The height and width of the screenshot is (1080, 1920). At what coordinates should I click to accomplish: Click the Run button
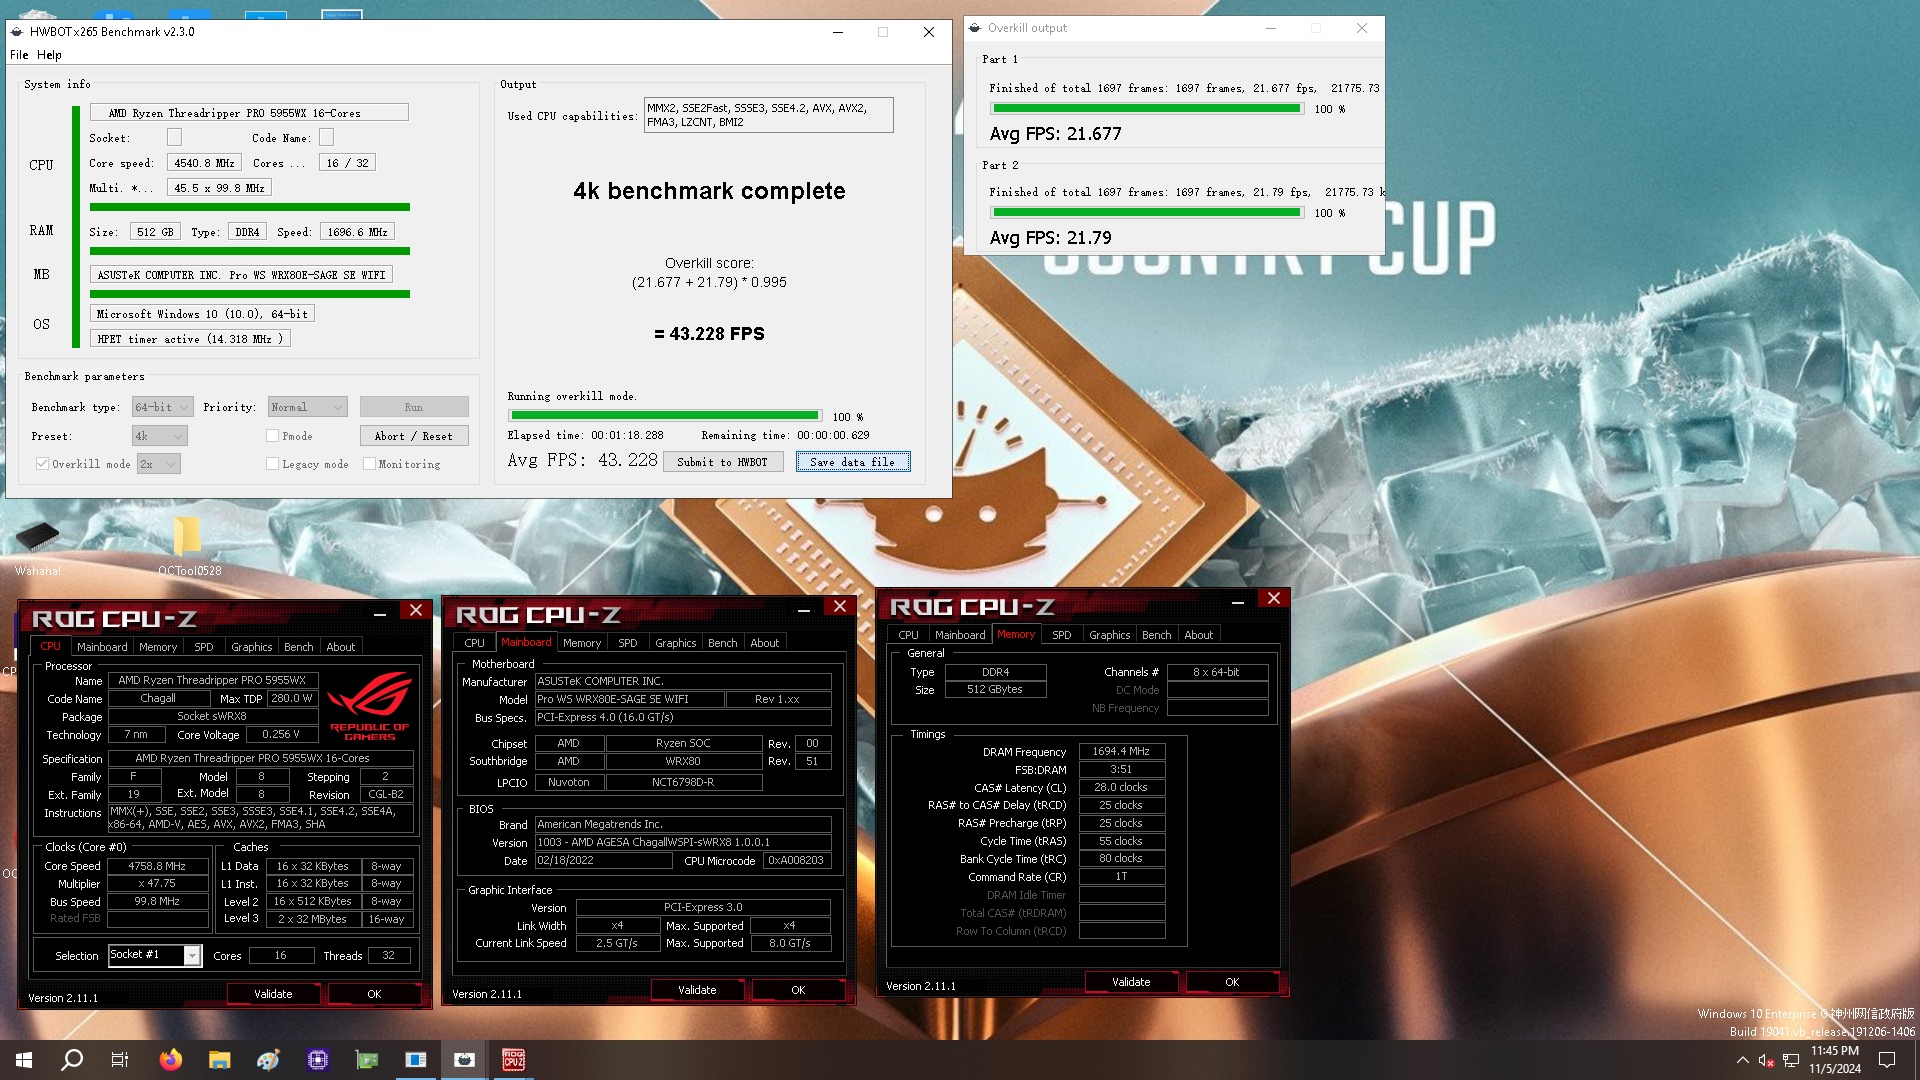(x=414, y=407)
